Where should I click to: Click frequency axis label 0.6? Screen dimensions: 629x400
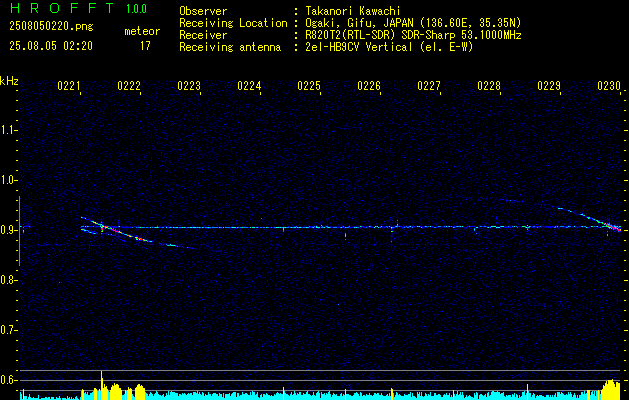click(8, 380)
